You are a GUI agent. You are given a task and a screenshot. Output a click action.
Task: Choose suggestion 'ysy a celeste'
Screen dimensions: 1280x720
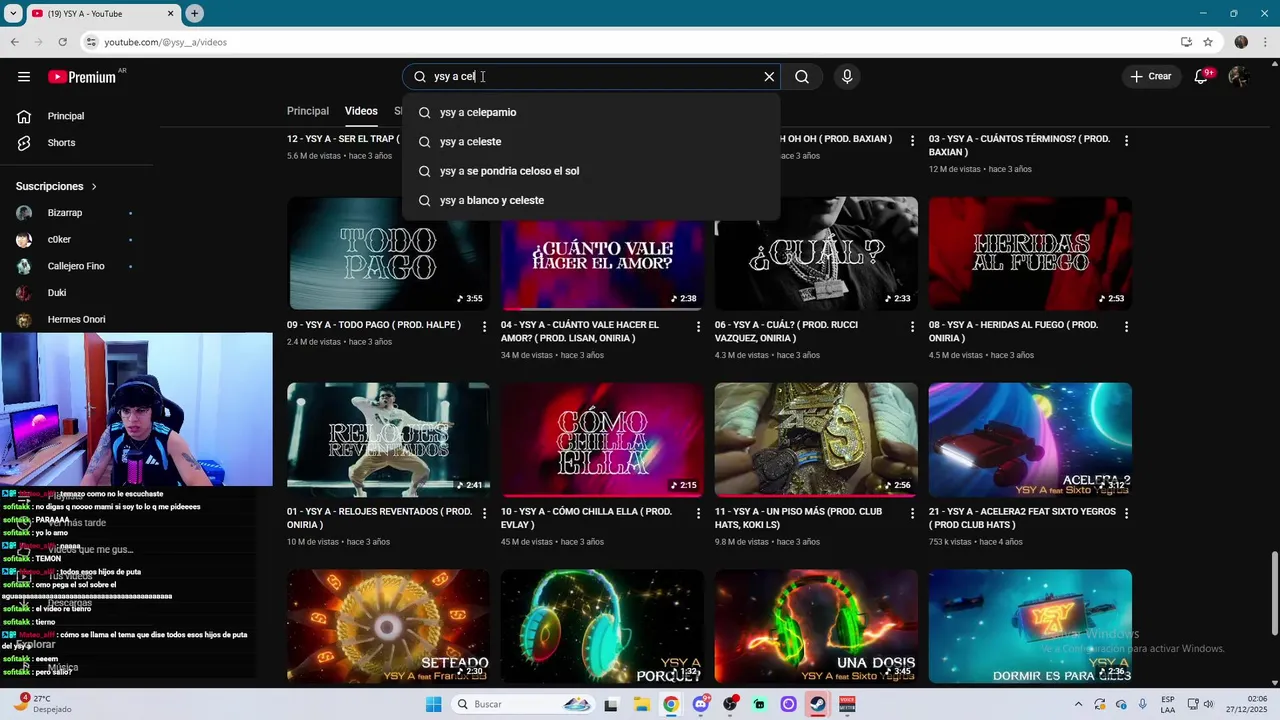click(591, 142)
